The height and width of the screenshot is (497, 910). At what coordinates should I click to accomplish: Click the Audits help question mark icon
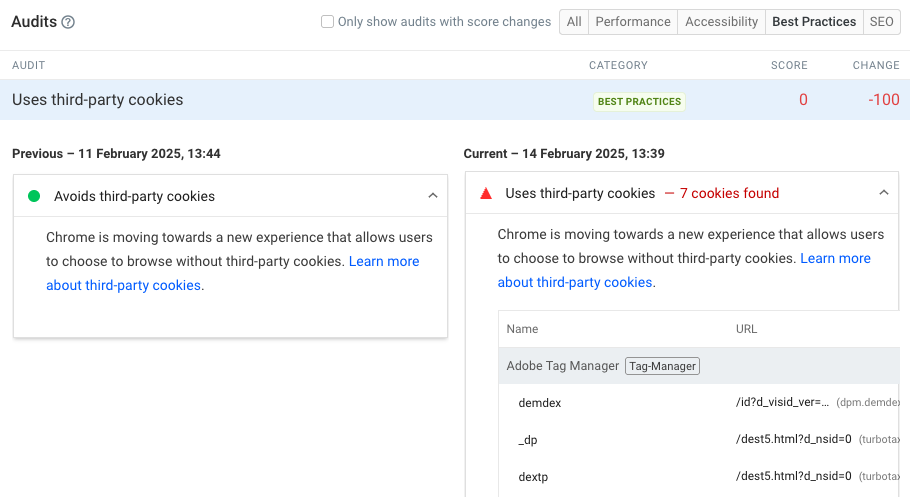click(68, 22)
